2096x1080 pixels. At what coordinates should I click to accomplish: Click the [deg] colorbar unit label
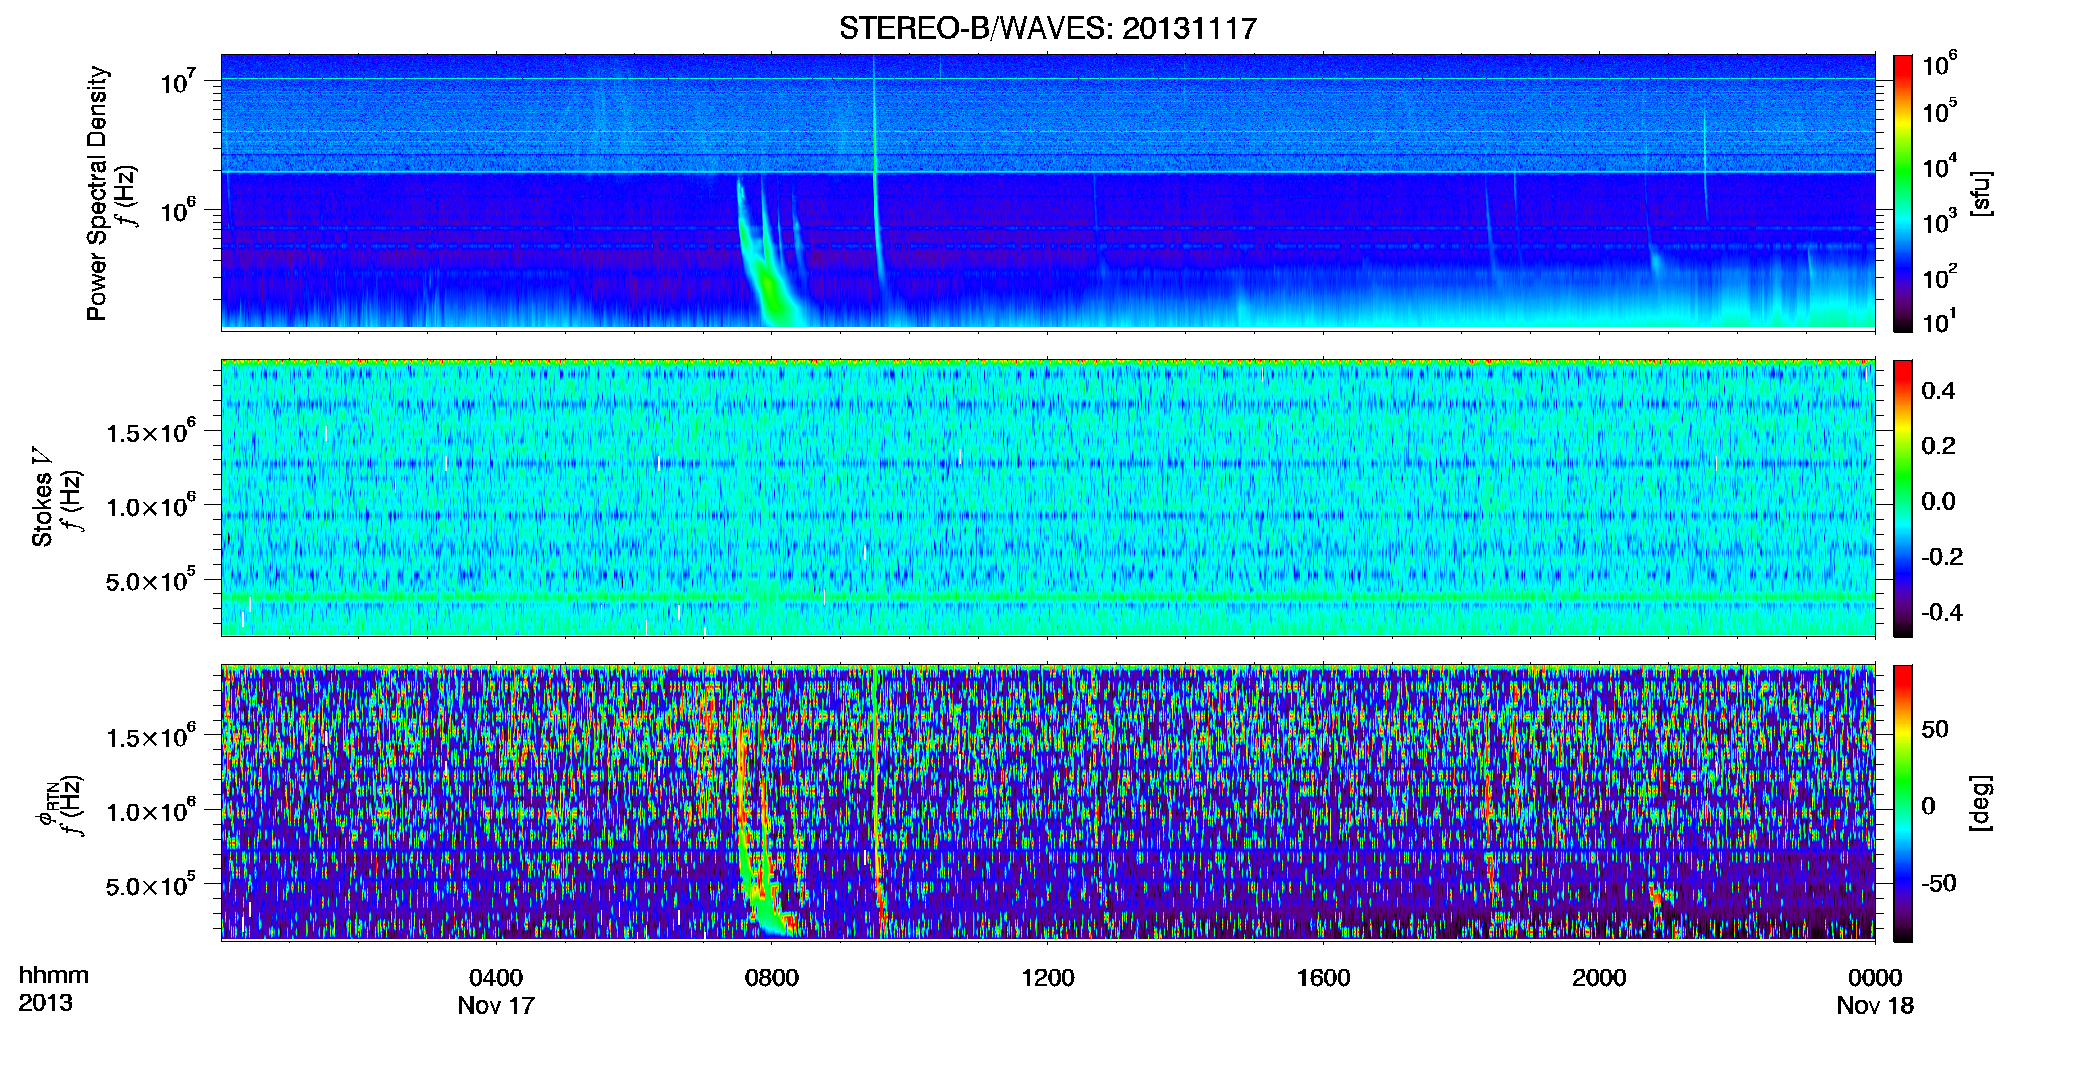1981,803
